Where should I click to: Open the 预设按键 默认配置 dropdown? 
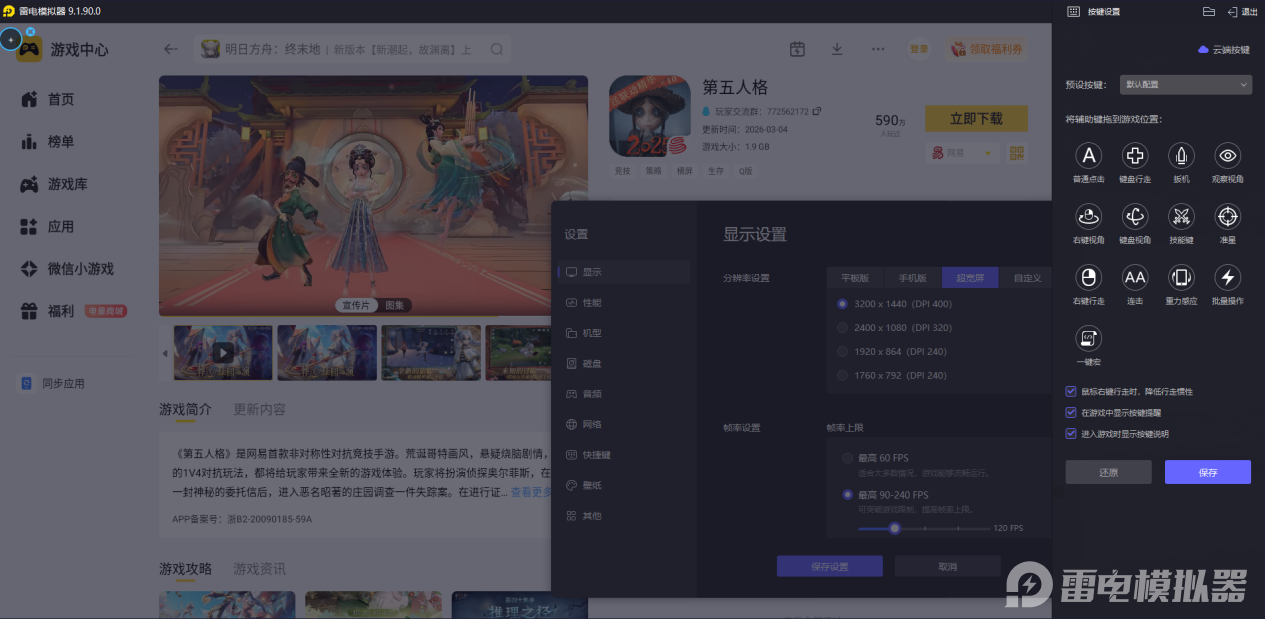tap(1185, 85)
